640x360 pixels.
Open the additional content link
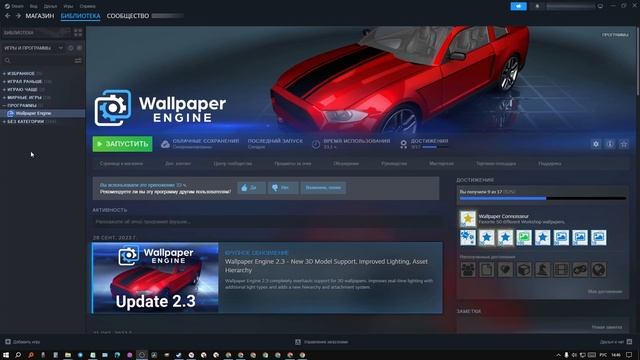178,164
